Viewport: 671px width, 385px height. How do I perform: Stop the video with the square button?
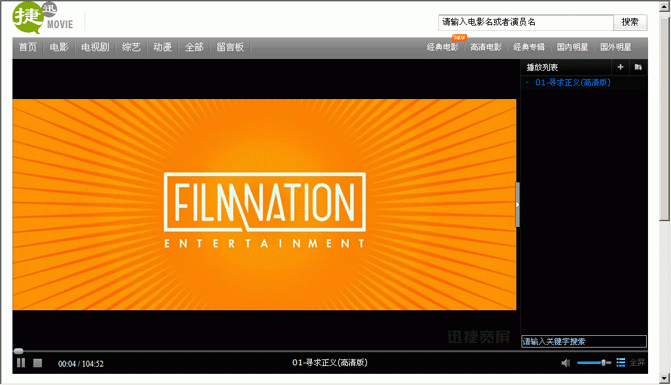point(38,363)
